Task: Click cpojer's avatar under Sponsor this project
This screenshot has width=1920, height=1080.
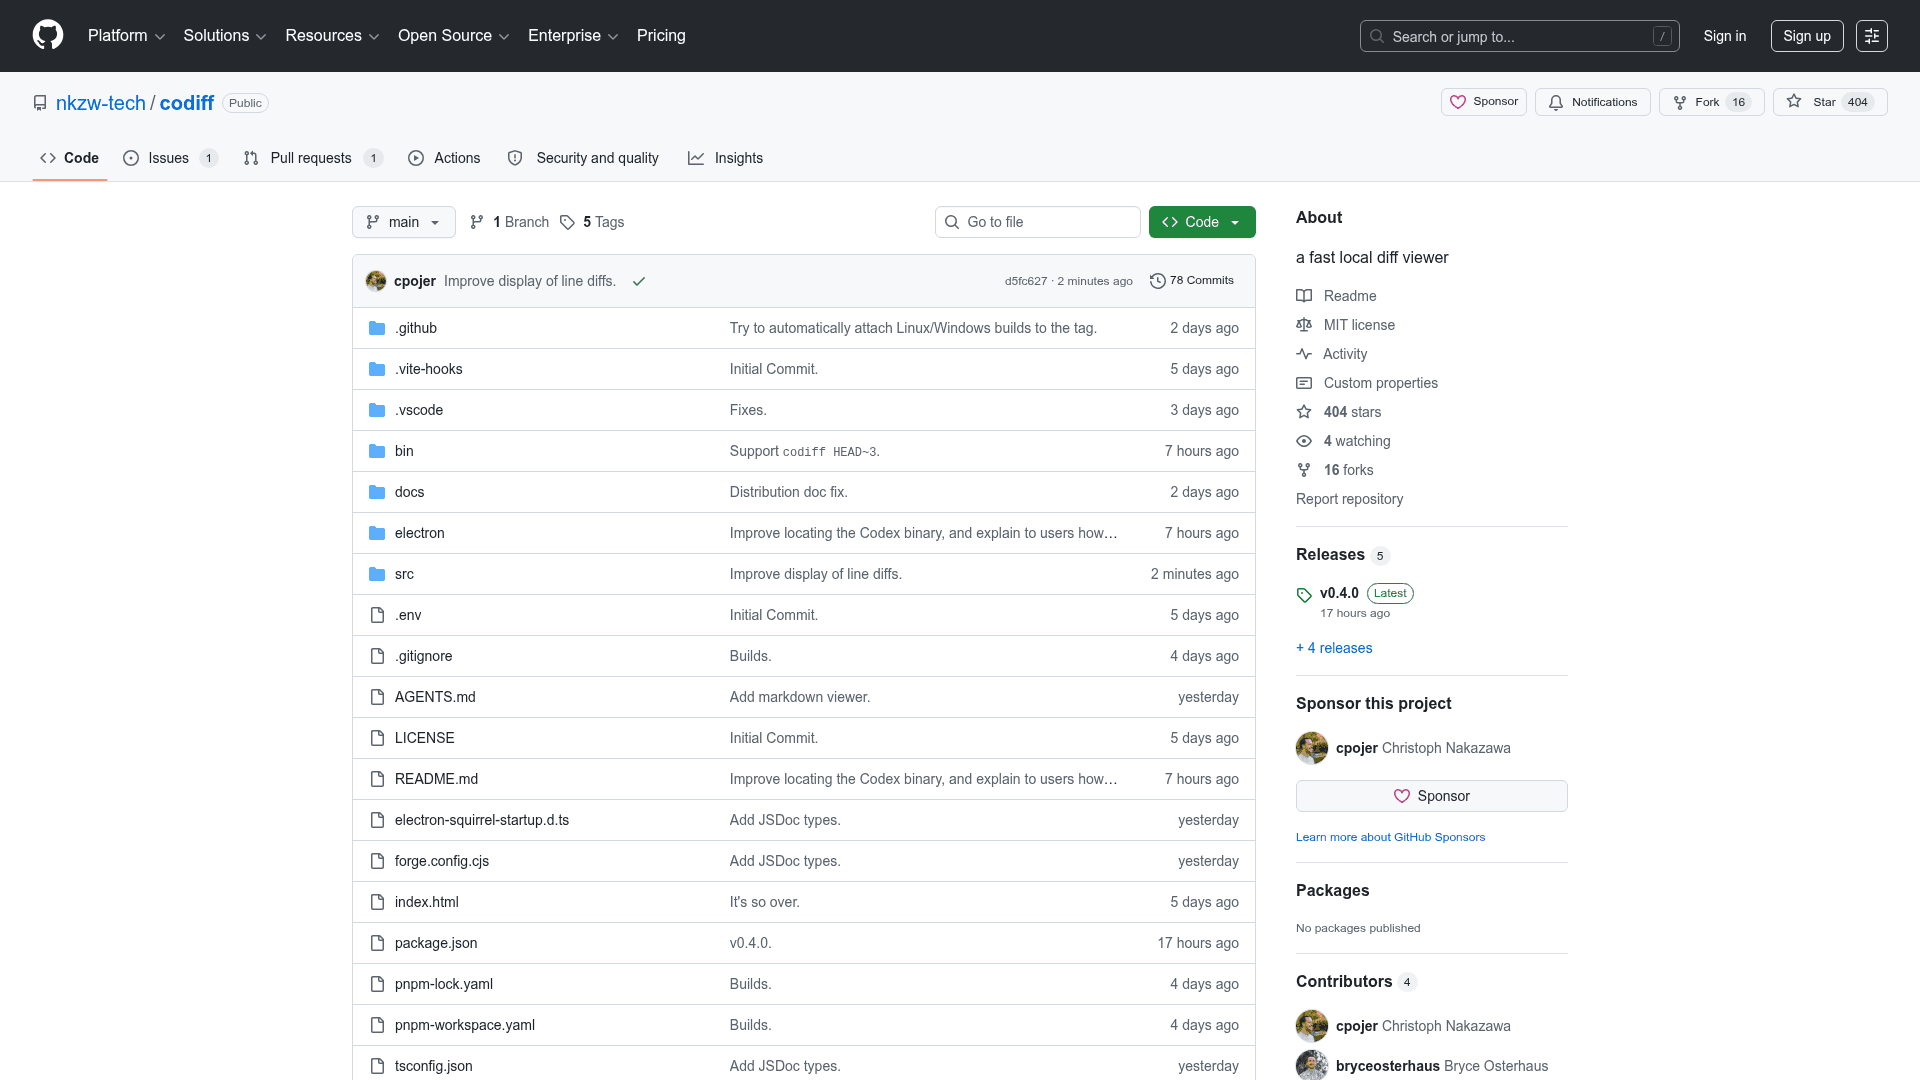Action: tap(1312, 748)
